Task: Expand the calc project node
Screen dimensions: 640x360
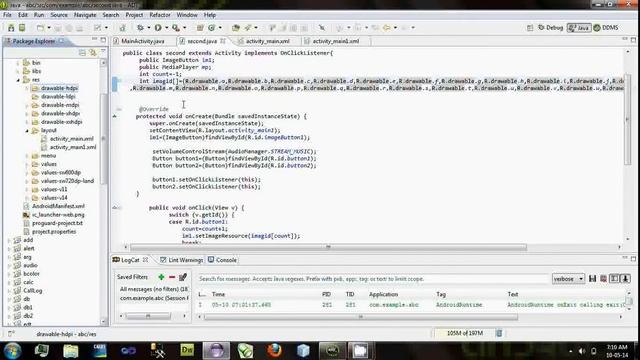Action: [9, 282]
